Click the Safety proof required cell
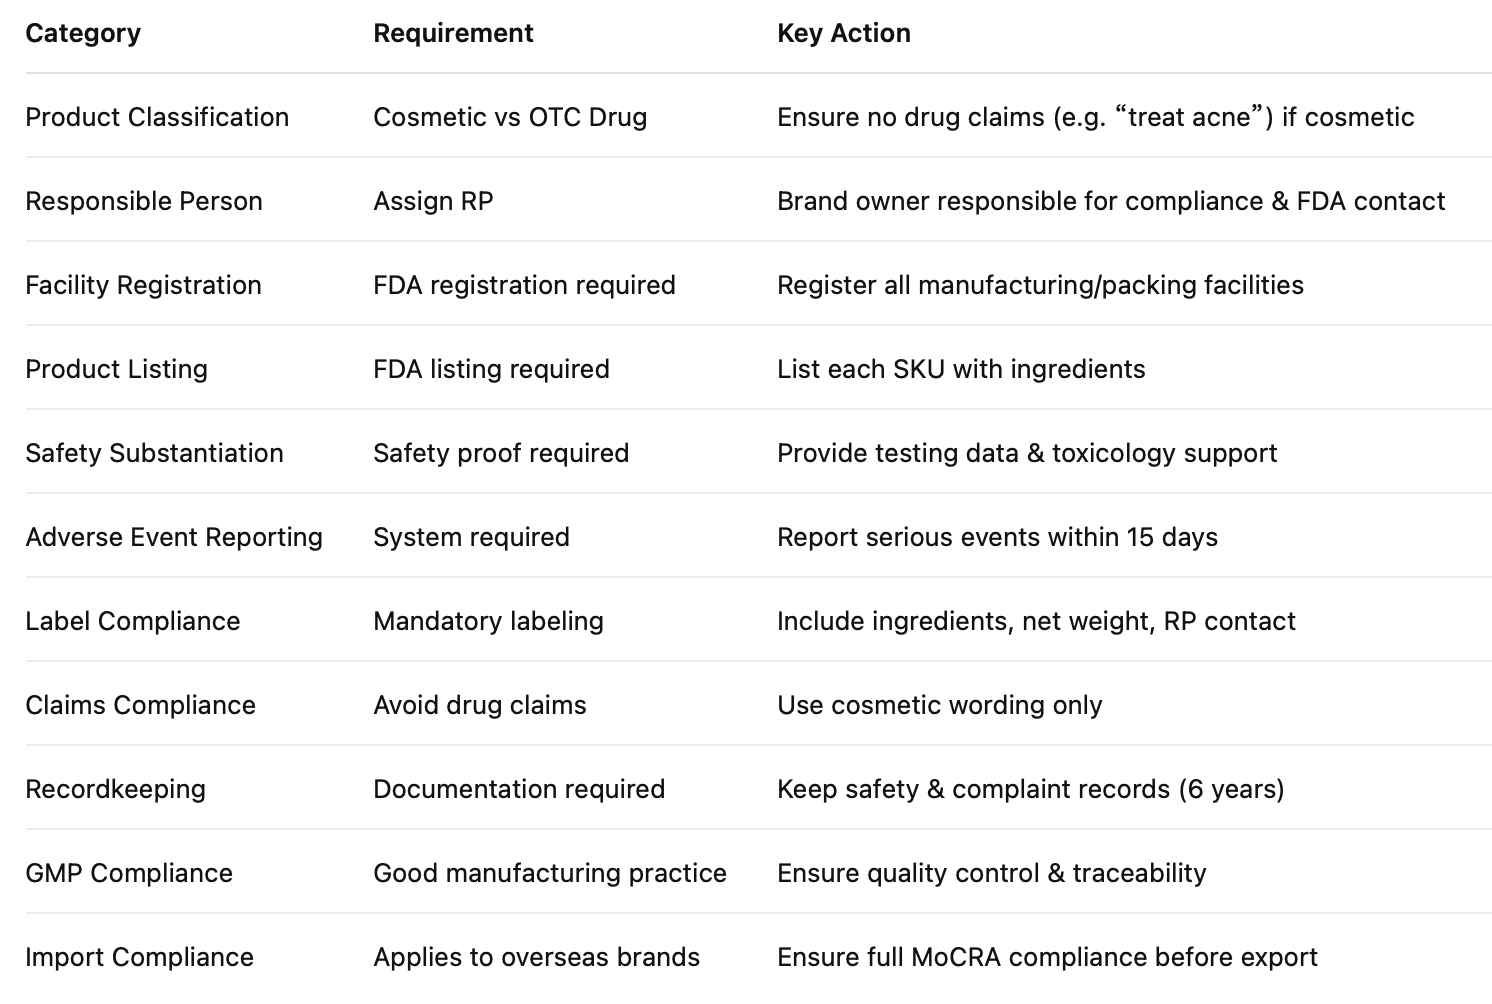The height and width of the screenshot is (1004, 1492). 501,453
